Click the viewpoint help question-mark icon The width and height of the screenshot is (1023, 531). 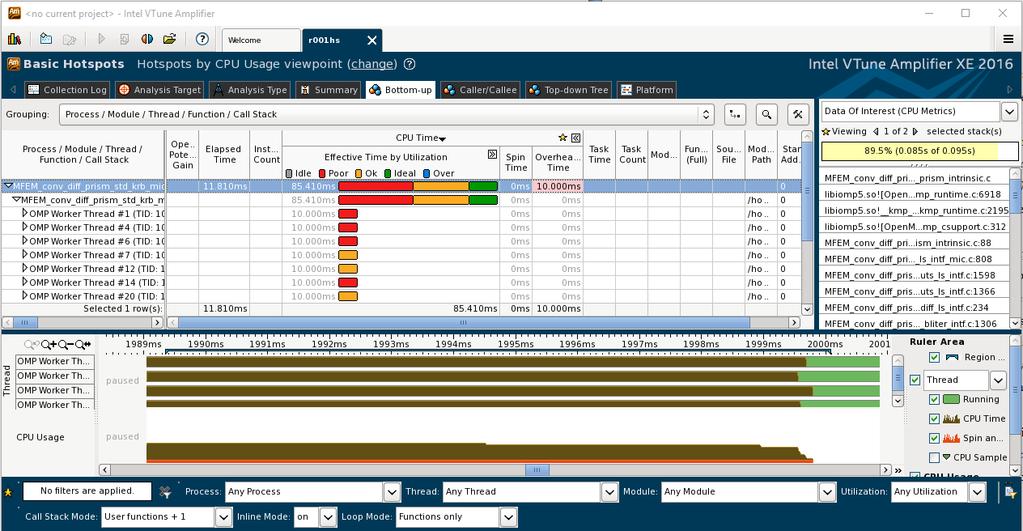coord(409,64)
